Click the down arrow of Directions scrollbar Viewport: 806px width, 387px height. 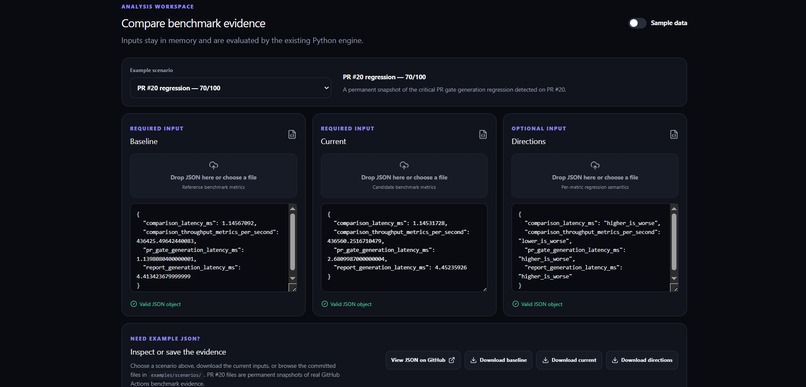tap(674, 278)
